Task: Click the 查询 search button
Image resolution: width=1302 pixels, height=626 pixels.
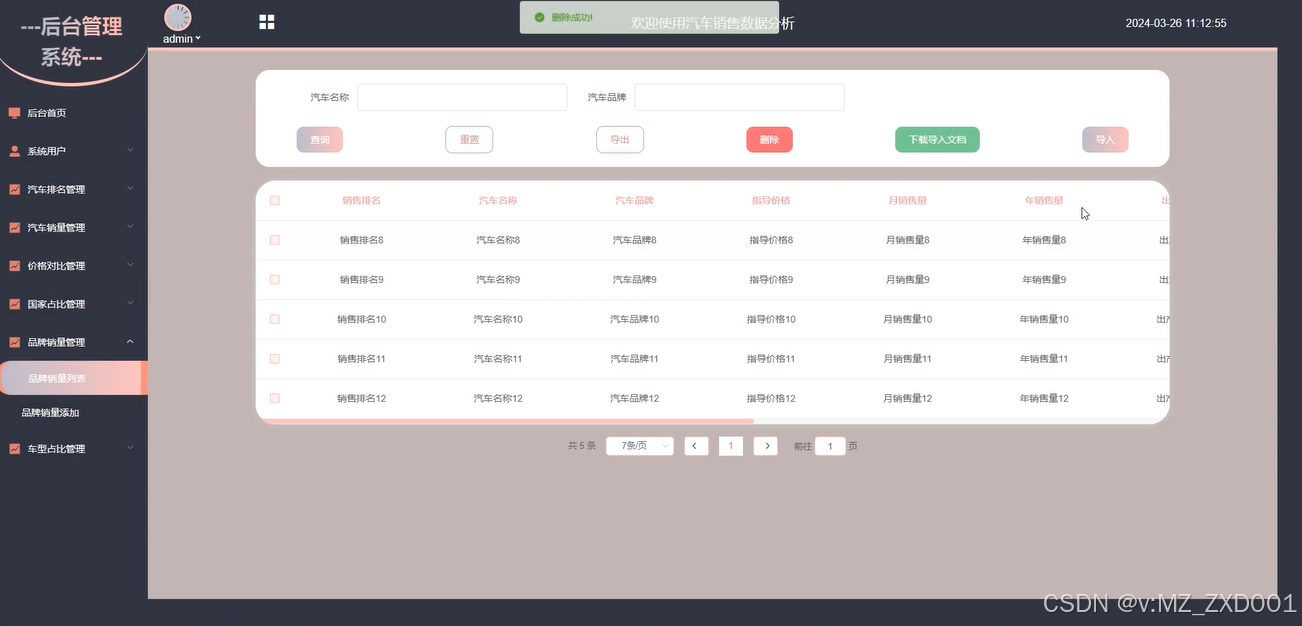Action: point(320,140)
